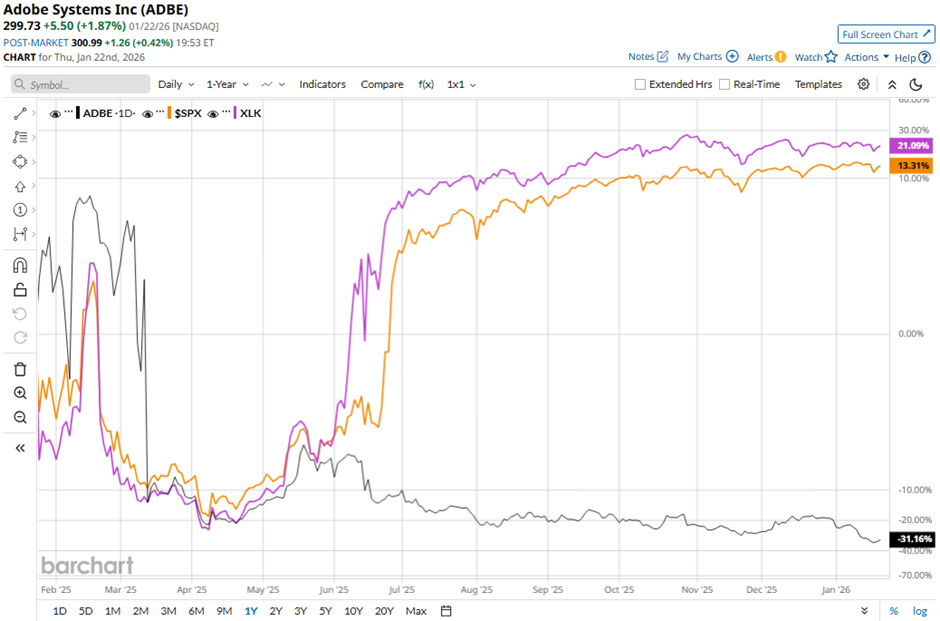Choose the shapes drawing tool
Viewport: 940px width, 621px height.
point(20,162)
